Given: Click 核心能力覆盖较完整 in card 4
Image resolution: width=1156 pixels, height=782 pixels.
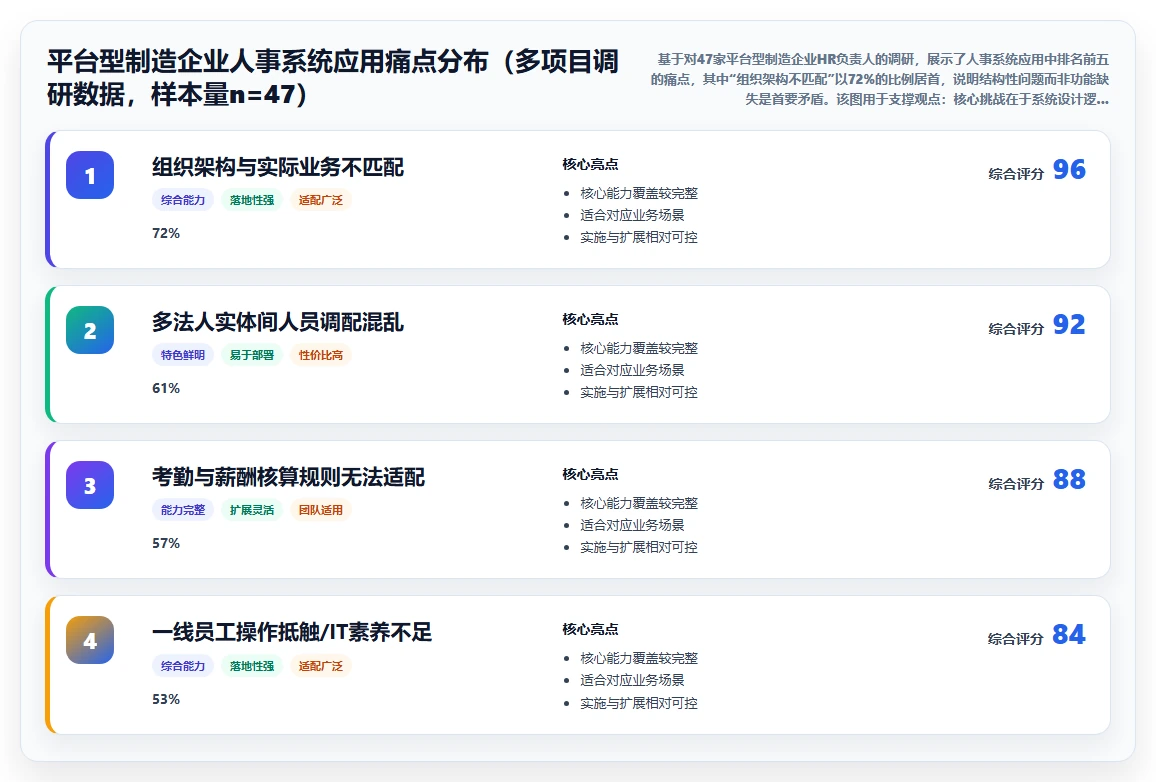Looking at the screenshot, I should (x=638, y=658).
